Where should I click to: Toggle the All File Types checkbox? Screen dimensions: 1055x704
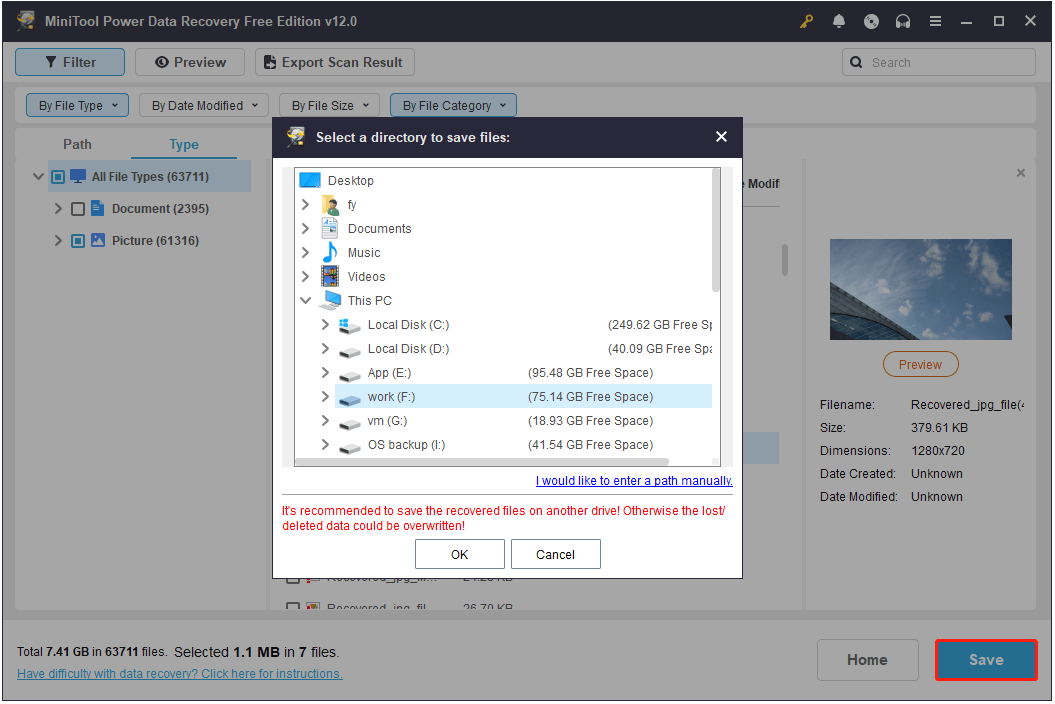(58, 177)
